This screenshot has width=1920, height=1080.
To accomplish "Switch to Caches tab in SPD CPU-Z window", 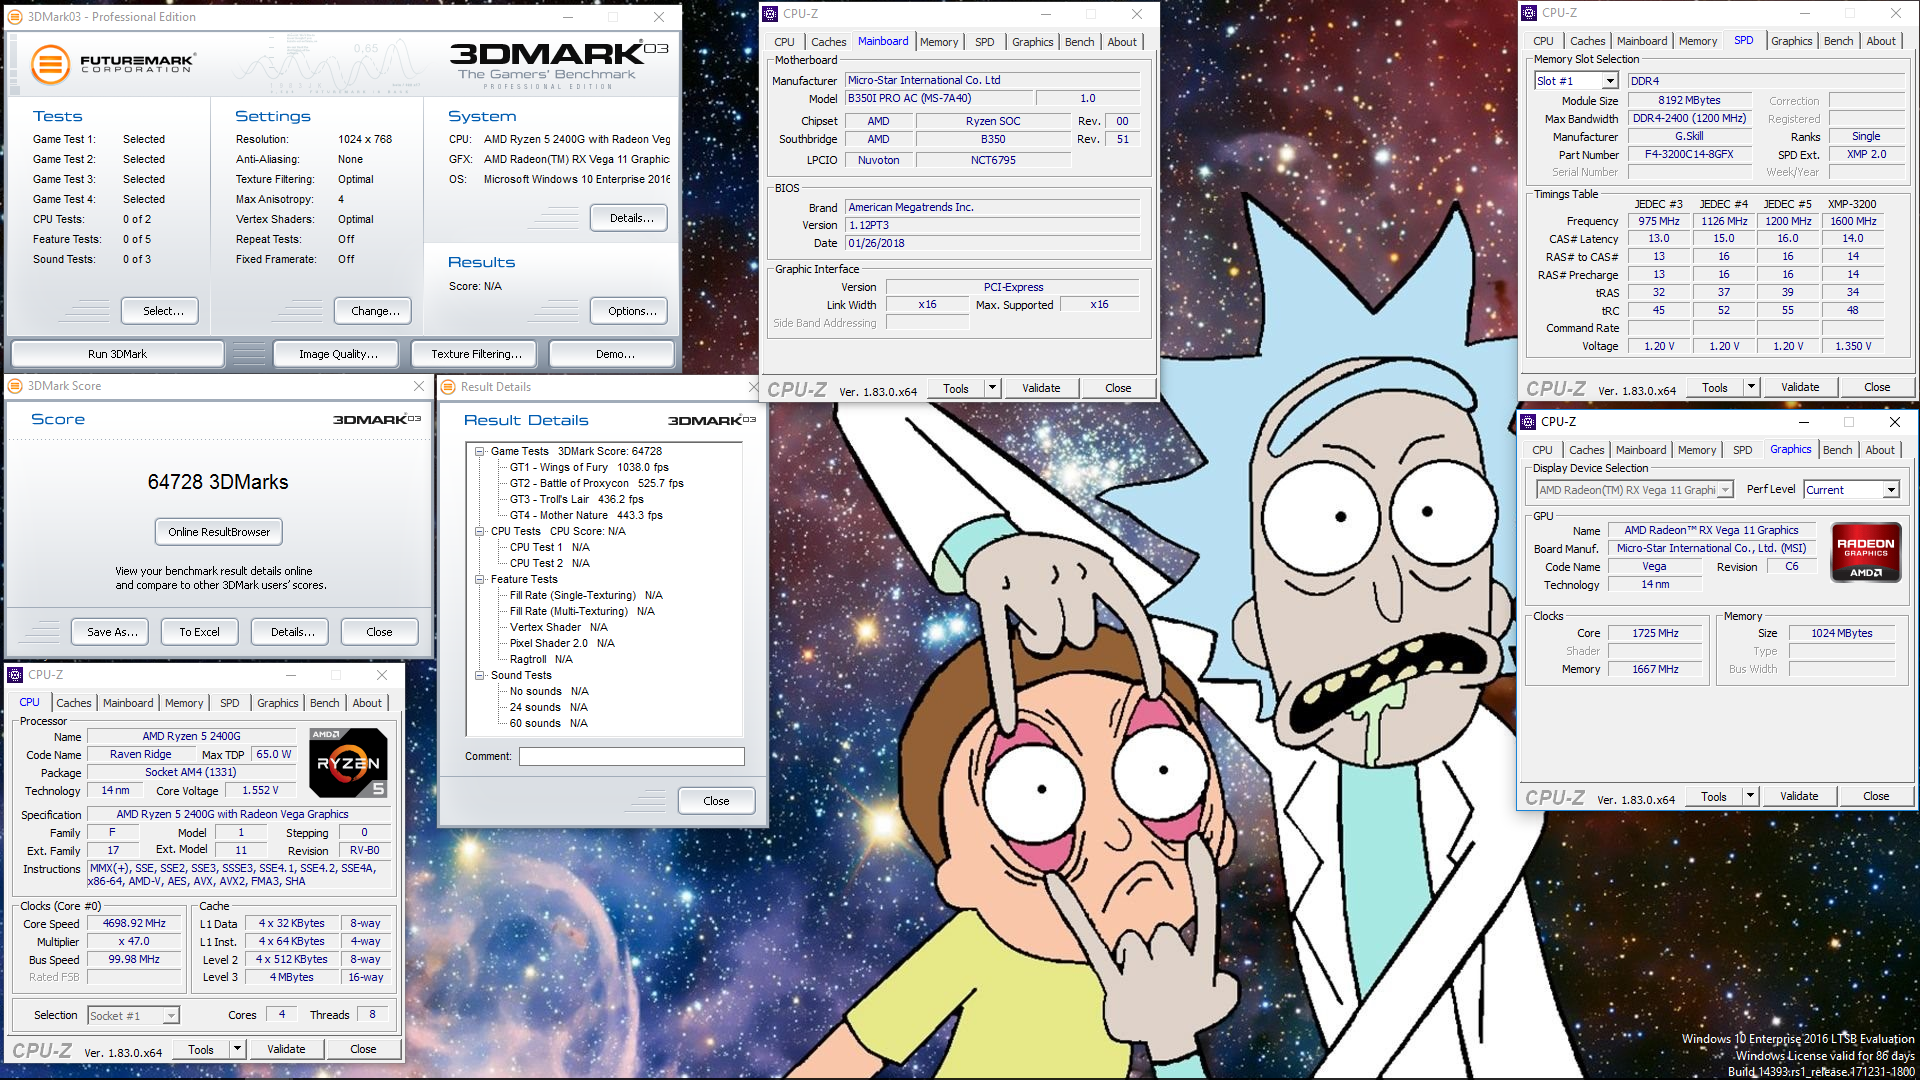I will (x=1587, y=41).
